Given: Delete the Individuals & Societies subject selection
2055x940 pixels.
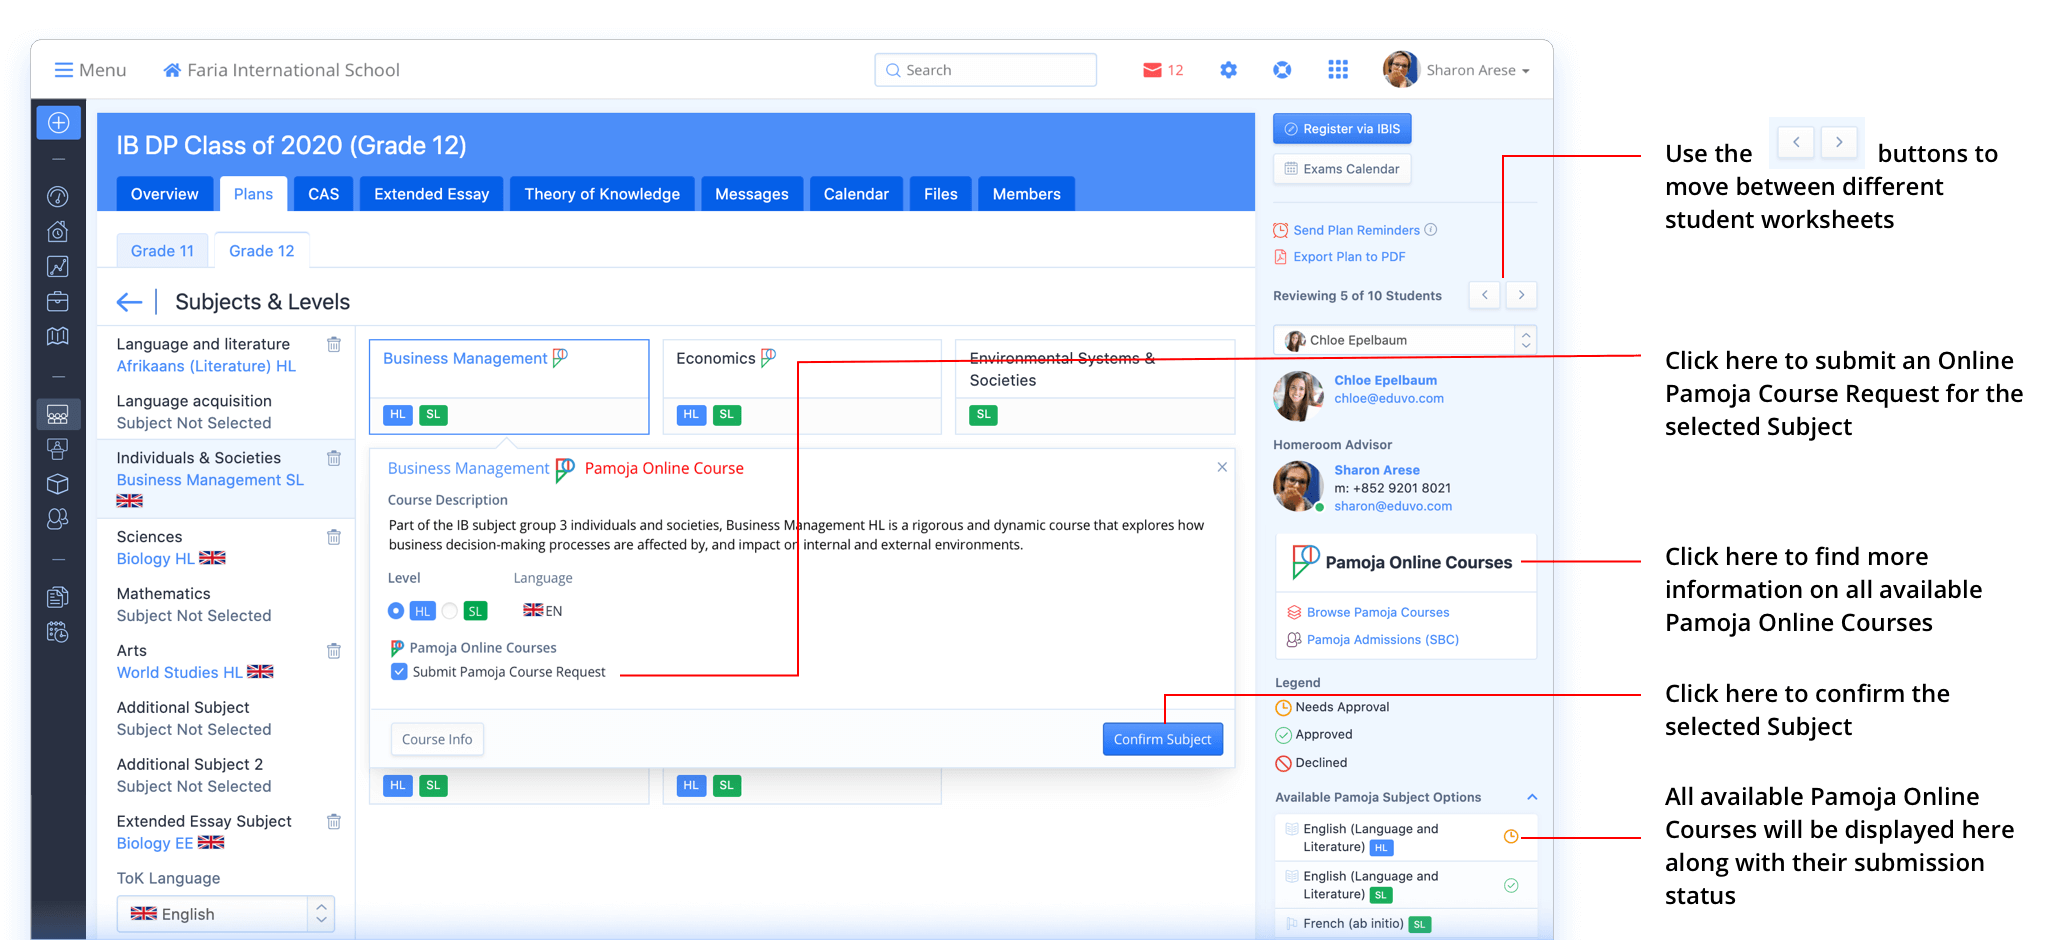Looking at the screenshot, I should point(334,458).
